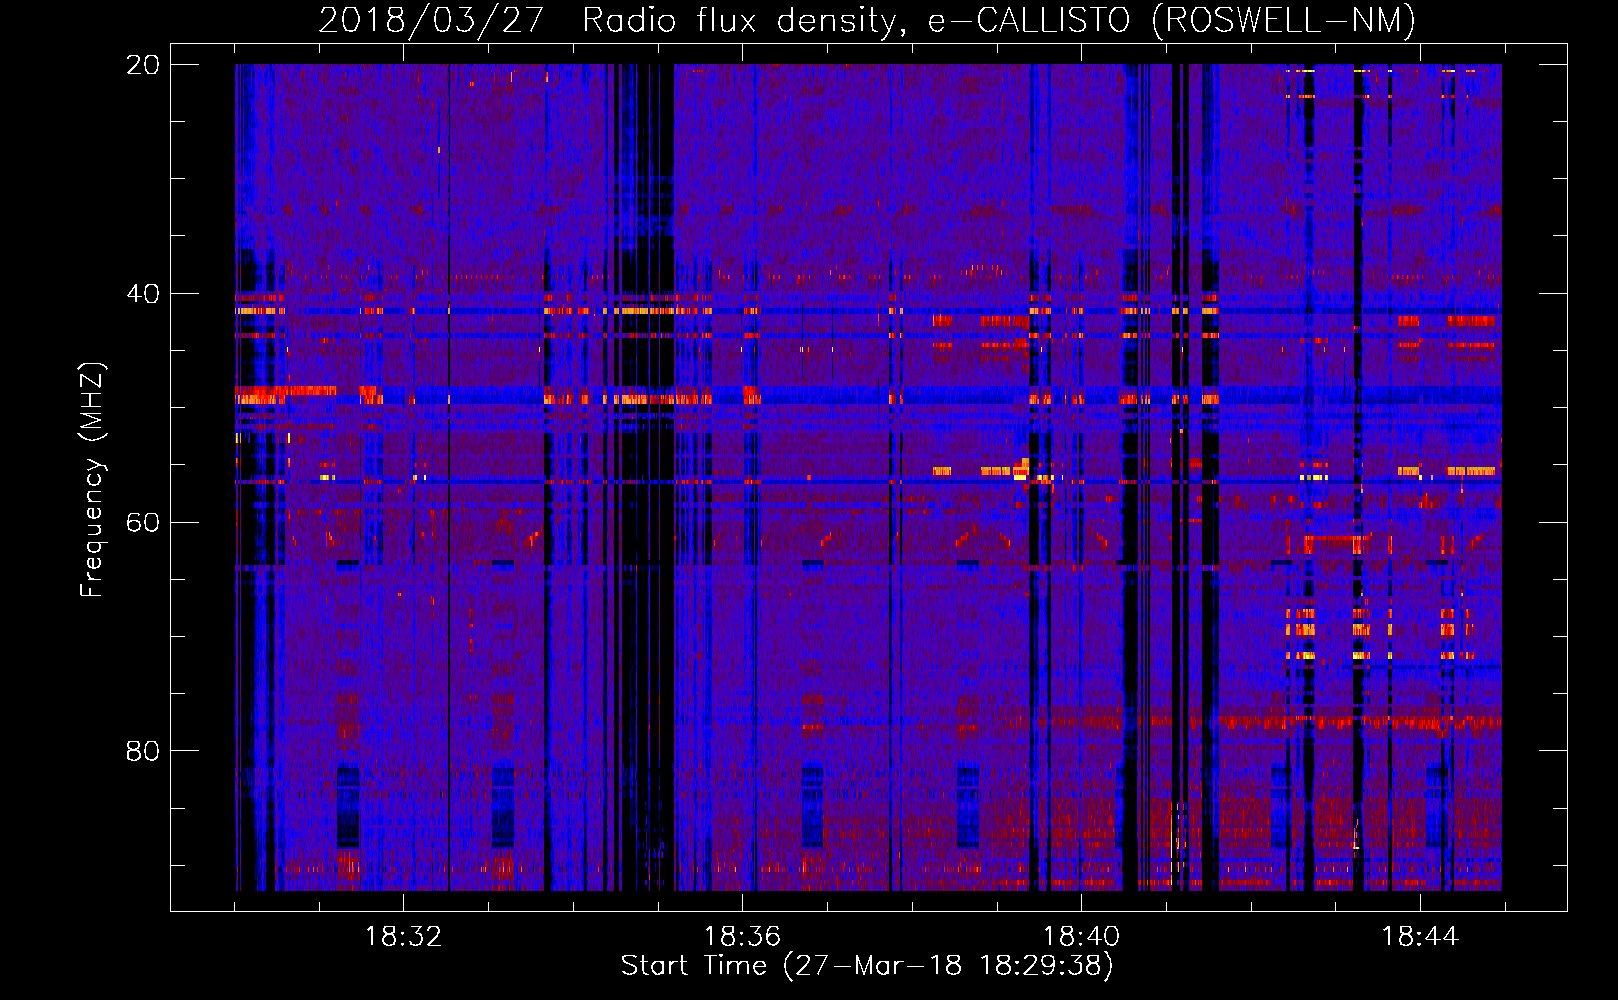Click the 20 frequency tick label
Screen dimensions: 1618x1000
coord(142,65)
